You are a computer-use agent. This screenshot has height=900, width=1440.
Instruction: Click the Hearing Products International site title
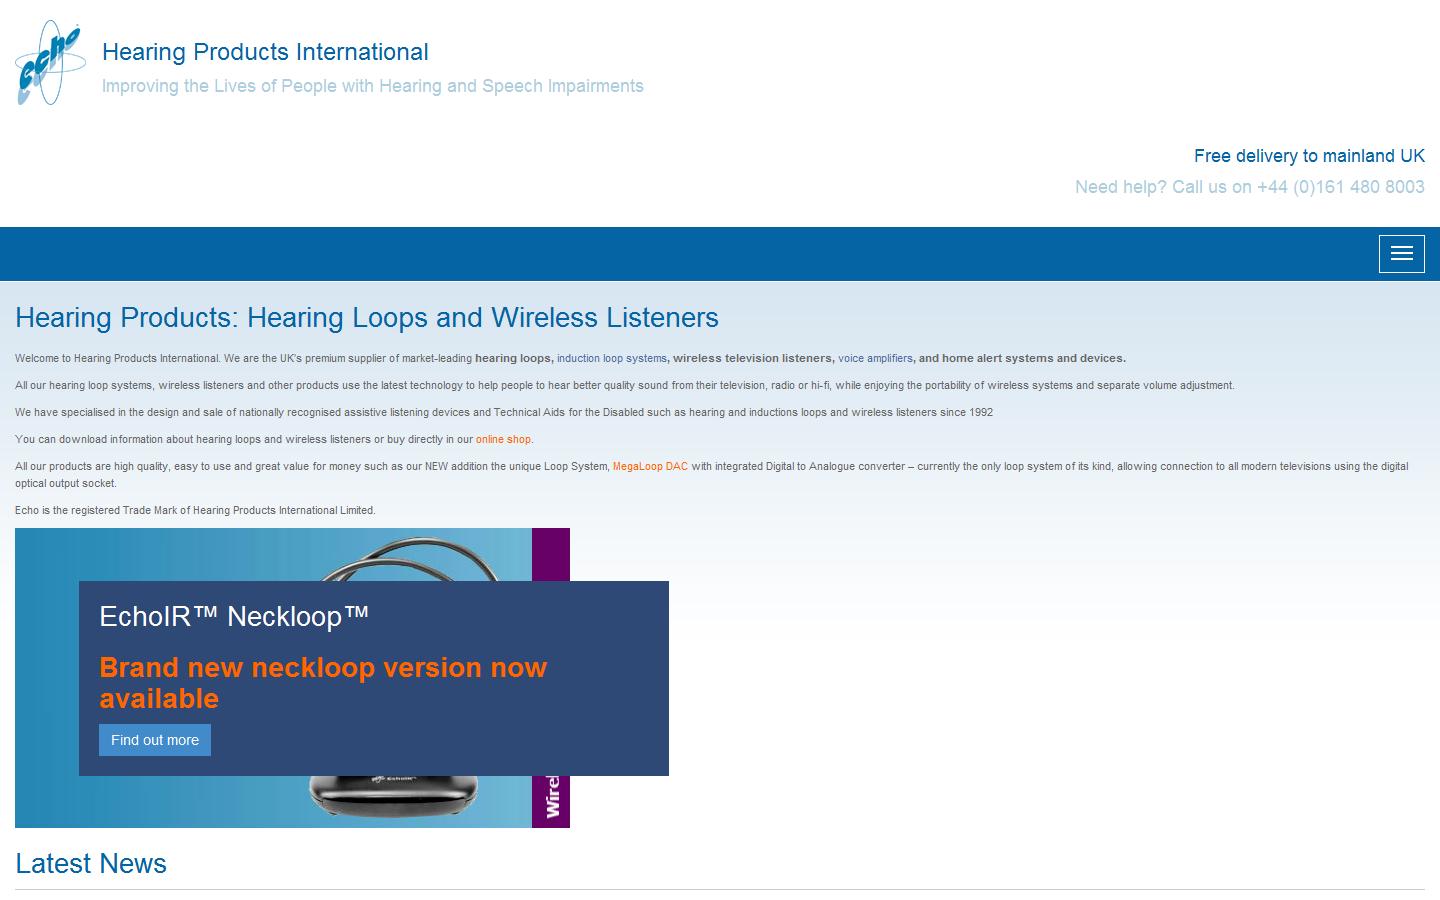coord(265,52)
